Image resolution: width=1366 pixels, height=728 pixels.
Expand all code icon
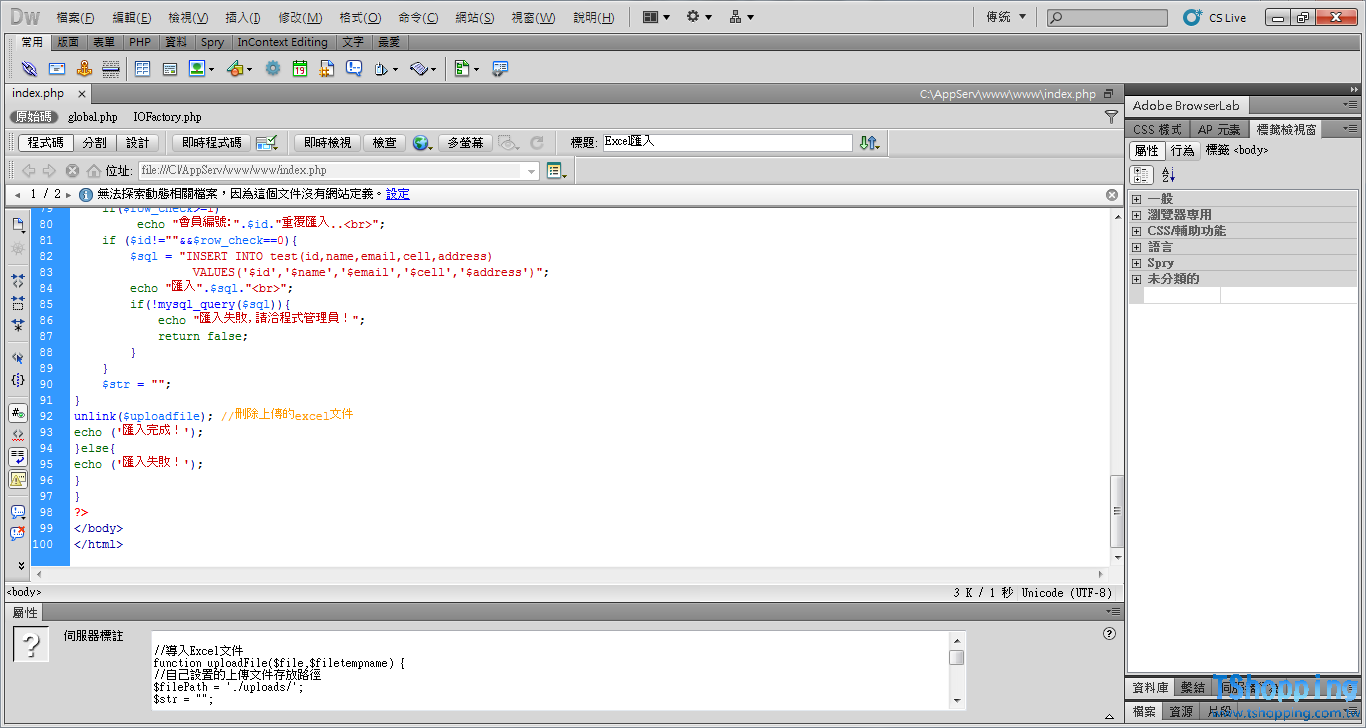(18, 324)
